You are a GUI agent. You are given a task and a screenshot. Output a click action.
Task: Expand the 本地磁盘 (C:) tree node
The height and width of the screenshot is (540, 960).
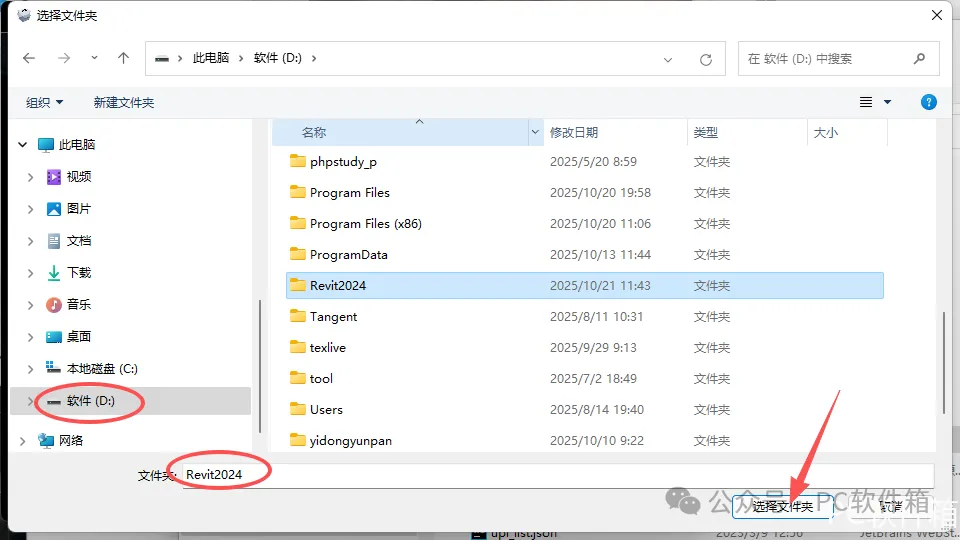coord(30,369)
